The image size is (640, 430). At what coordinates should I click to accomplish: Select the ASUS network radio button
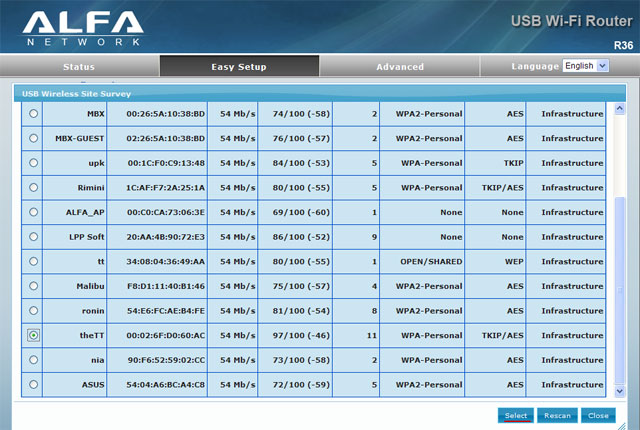(33, 384)
